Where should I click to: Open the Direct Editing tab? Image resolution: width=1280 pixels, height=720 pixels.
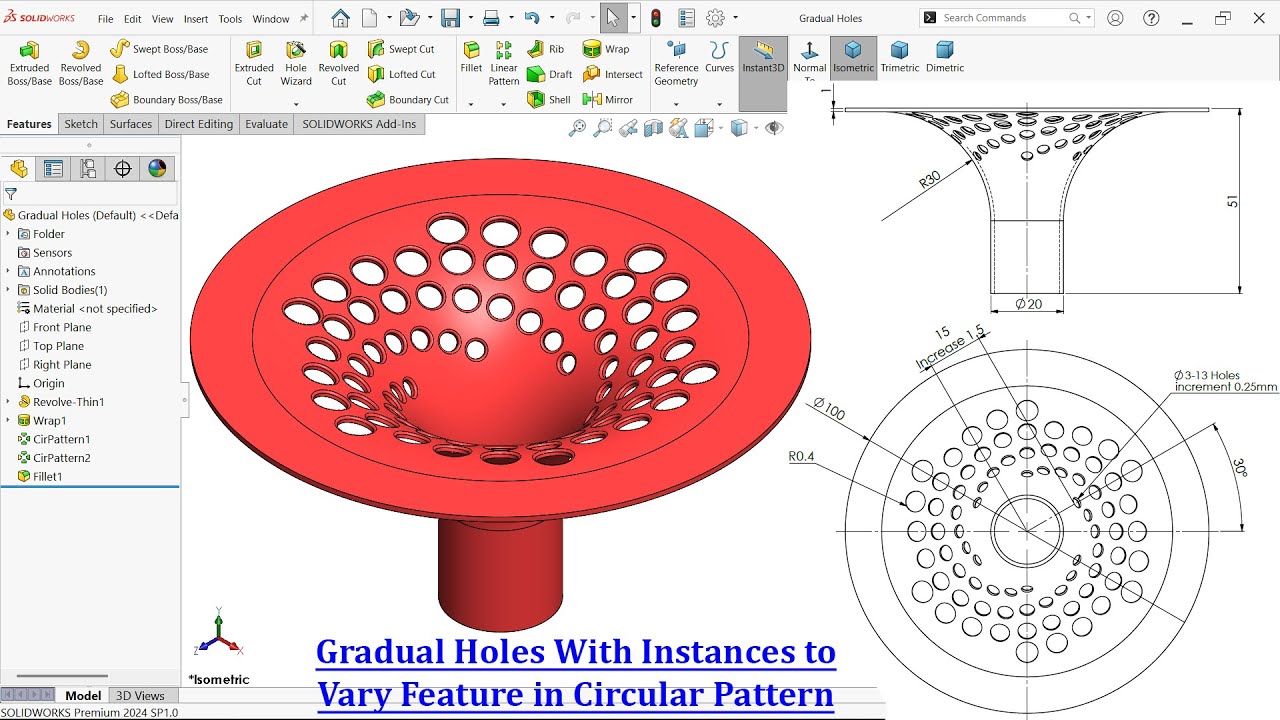coord(199,124)
